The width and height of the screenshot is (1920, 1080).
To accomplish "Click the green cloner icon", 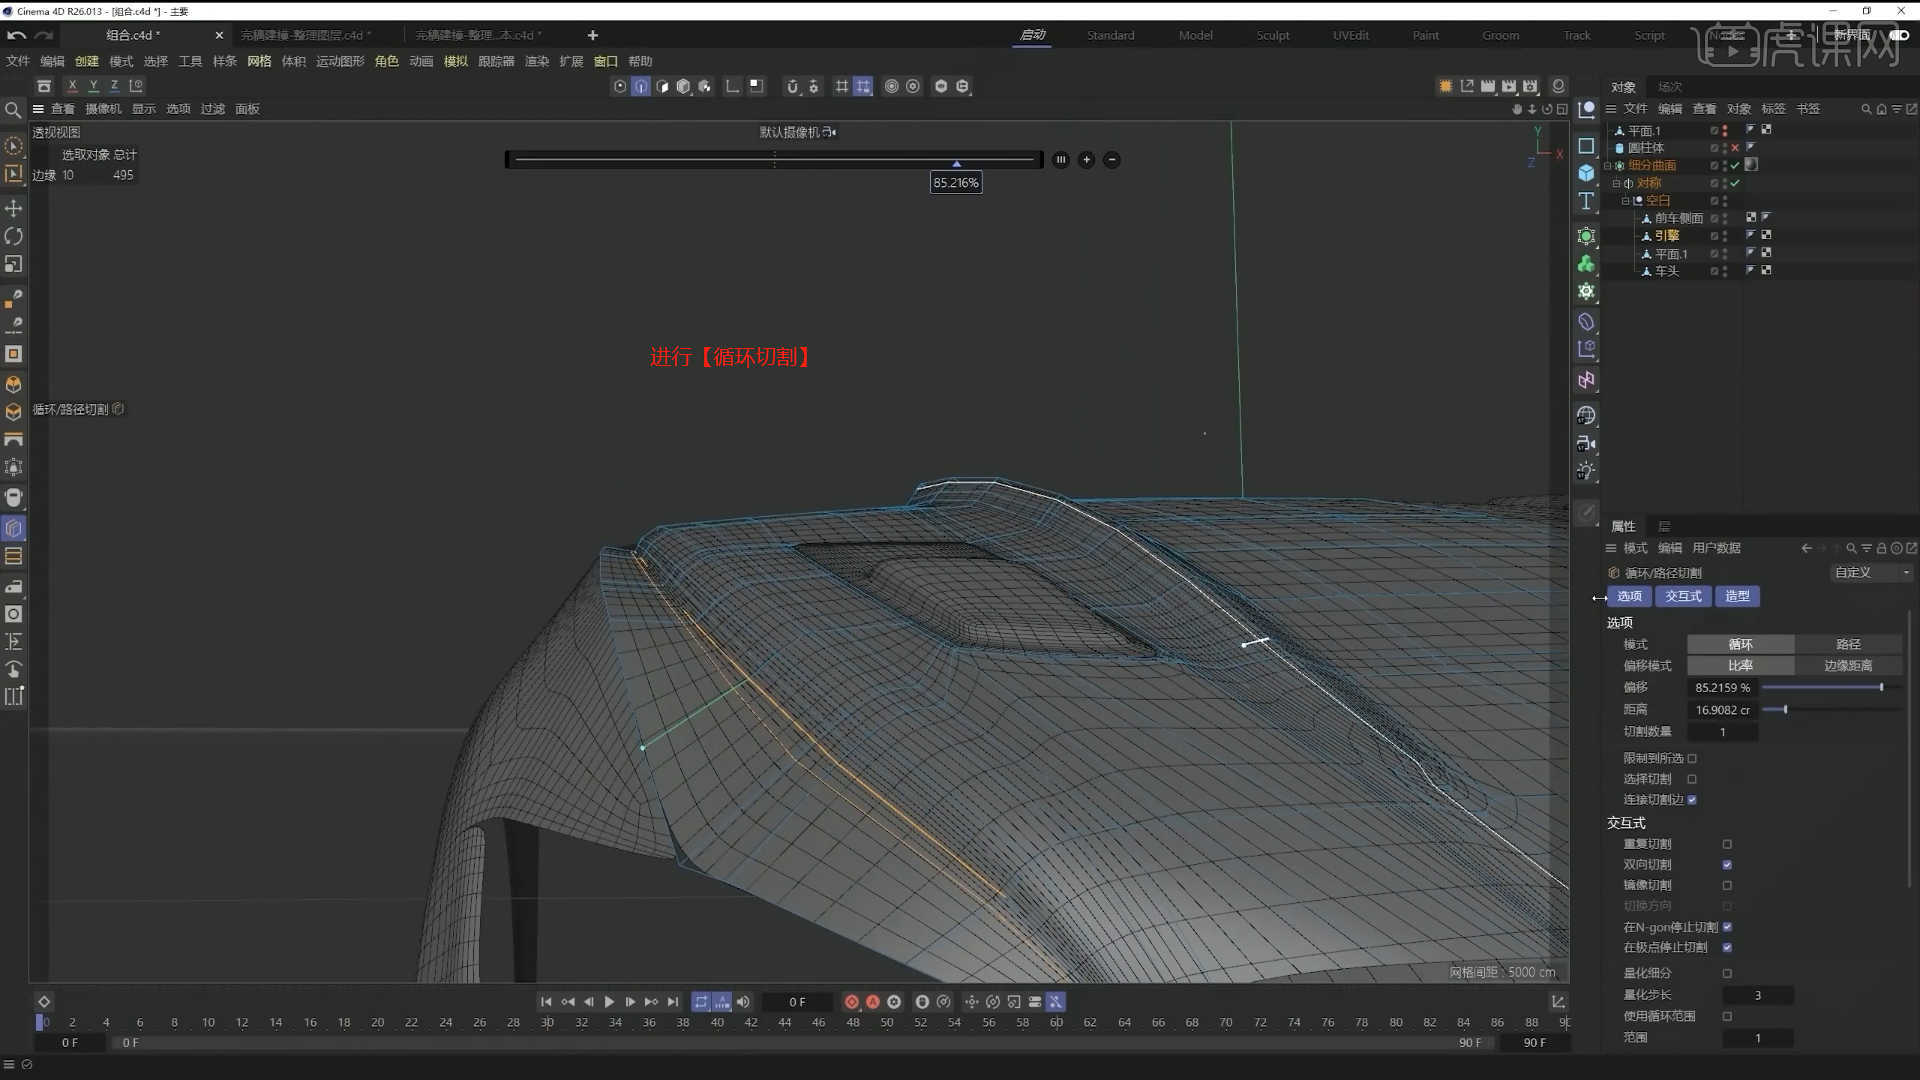I will [x=1586, y=264].
